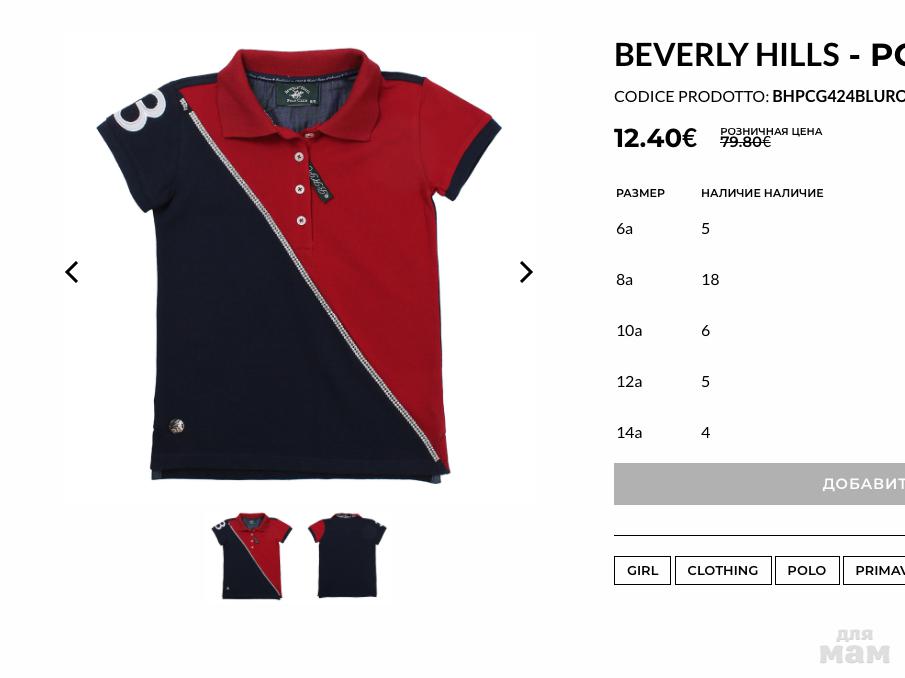
Task: Click the product code BHPCG424BLURO
Action: click(838, 96)
